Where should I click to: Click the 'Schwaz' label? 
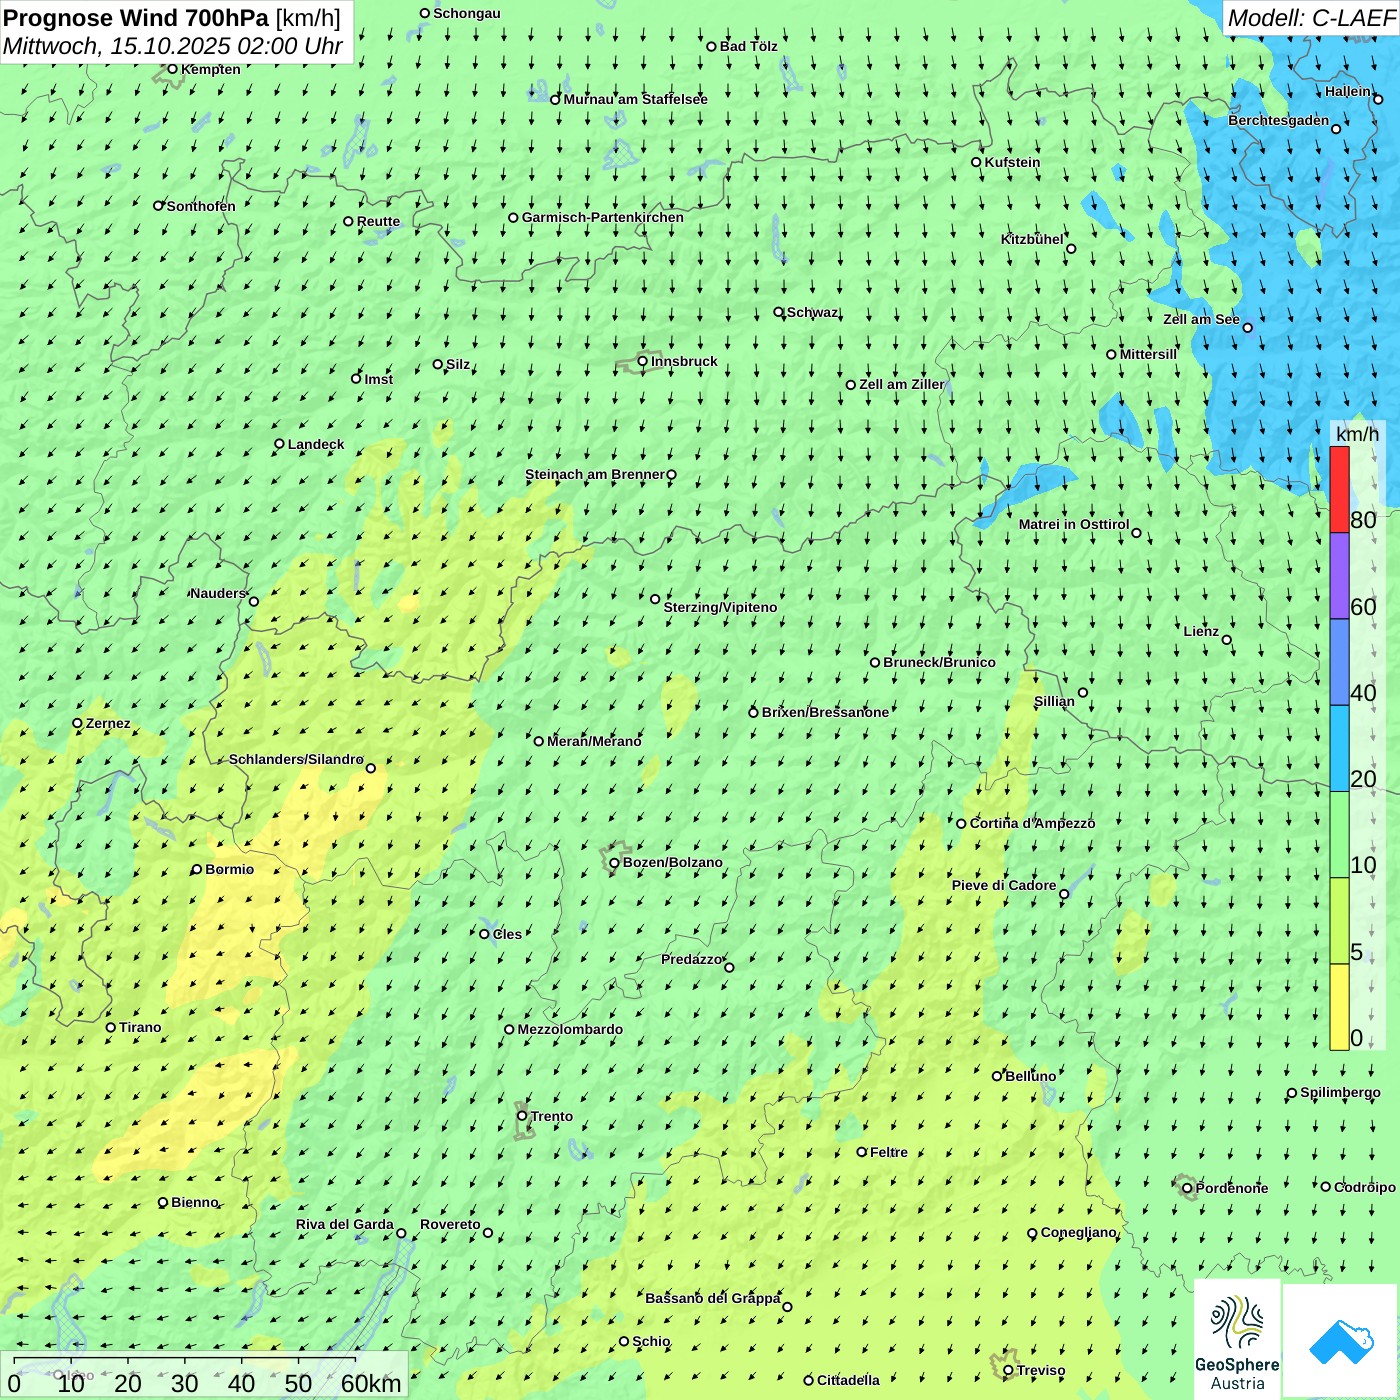[812, 312]
